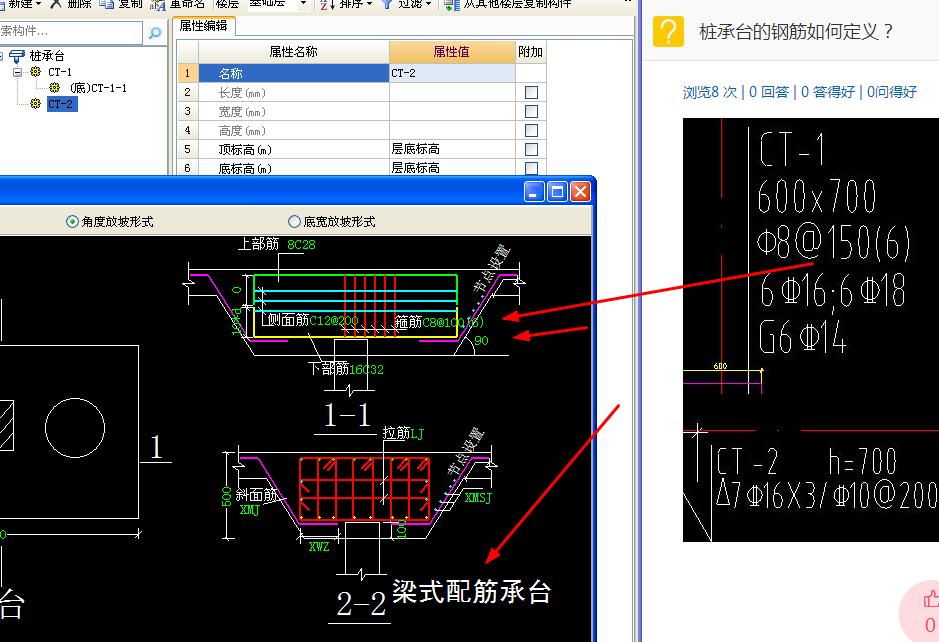Screen dimensions: 939x642
Task: Click the thumbs-up like icon
Action: (930, 598)
